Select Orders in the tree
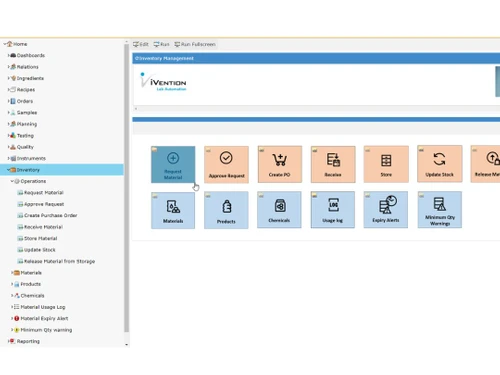Image resolution: width=500 pixels, height=375 pixels. point(25,101)
